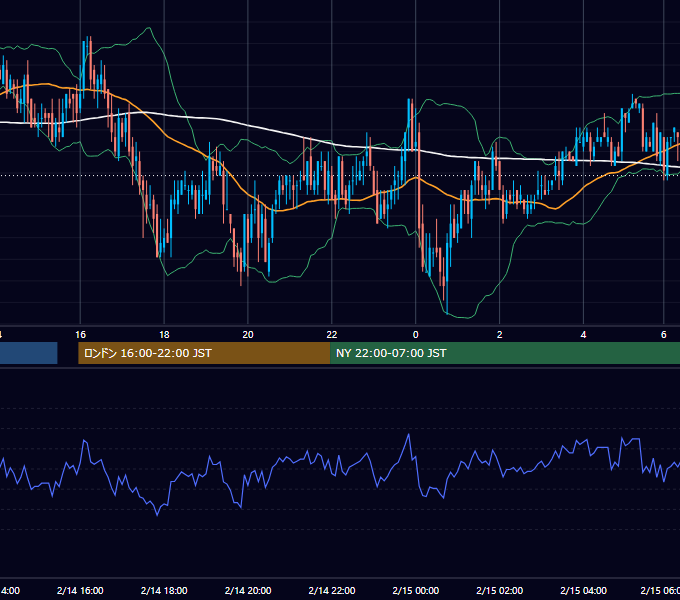Click the 2/15 00:00 time label
The width and height of the screenshot is (680, 600).
point(415,590)
